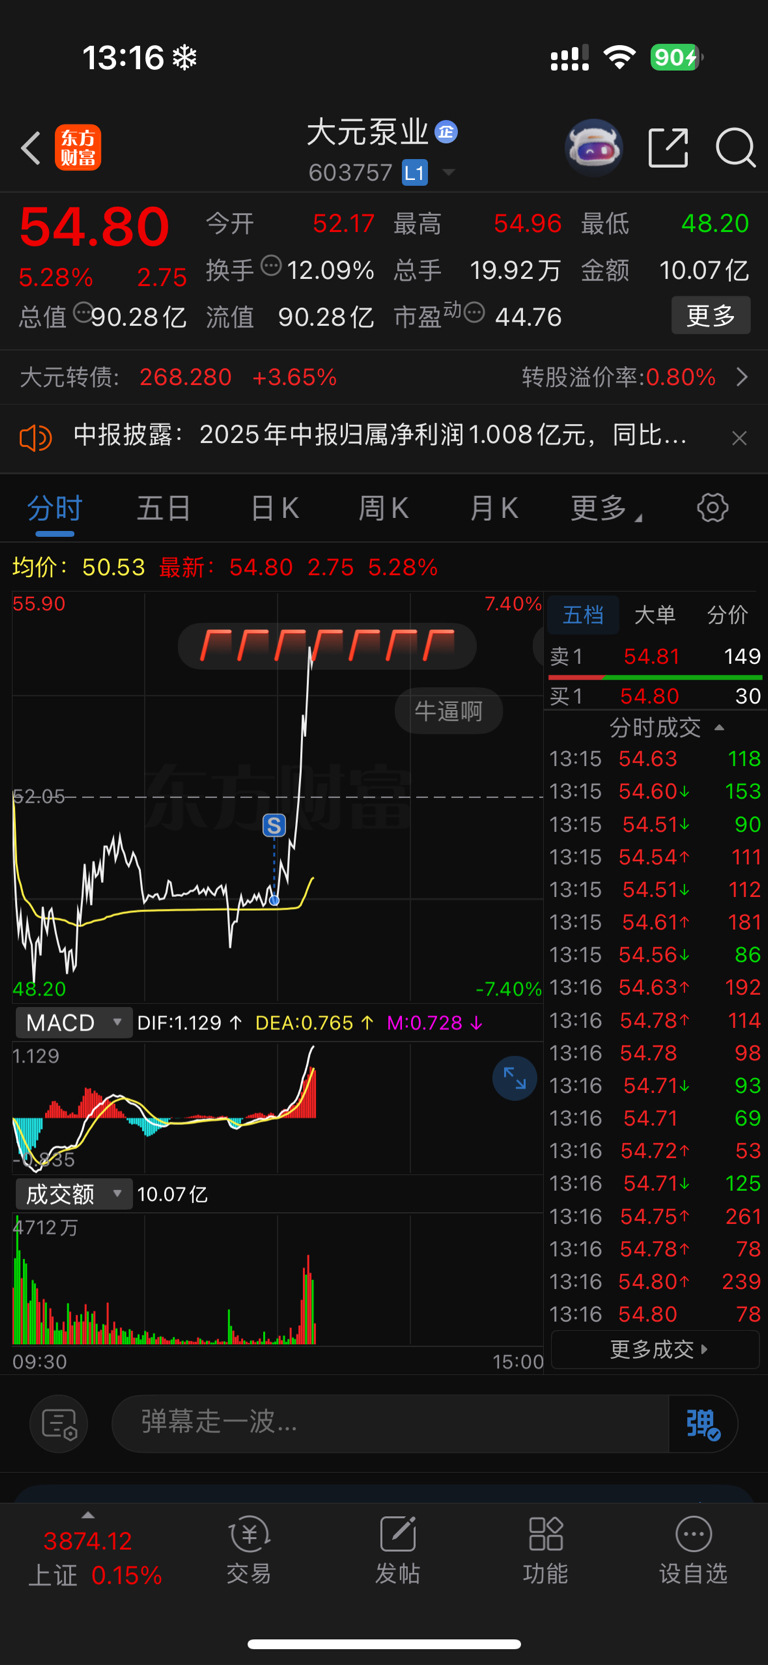Image resolution: width=769 pixels, height=1665 pixels.
Task: Switch to the 月K tab
Action: coord(494,508)
